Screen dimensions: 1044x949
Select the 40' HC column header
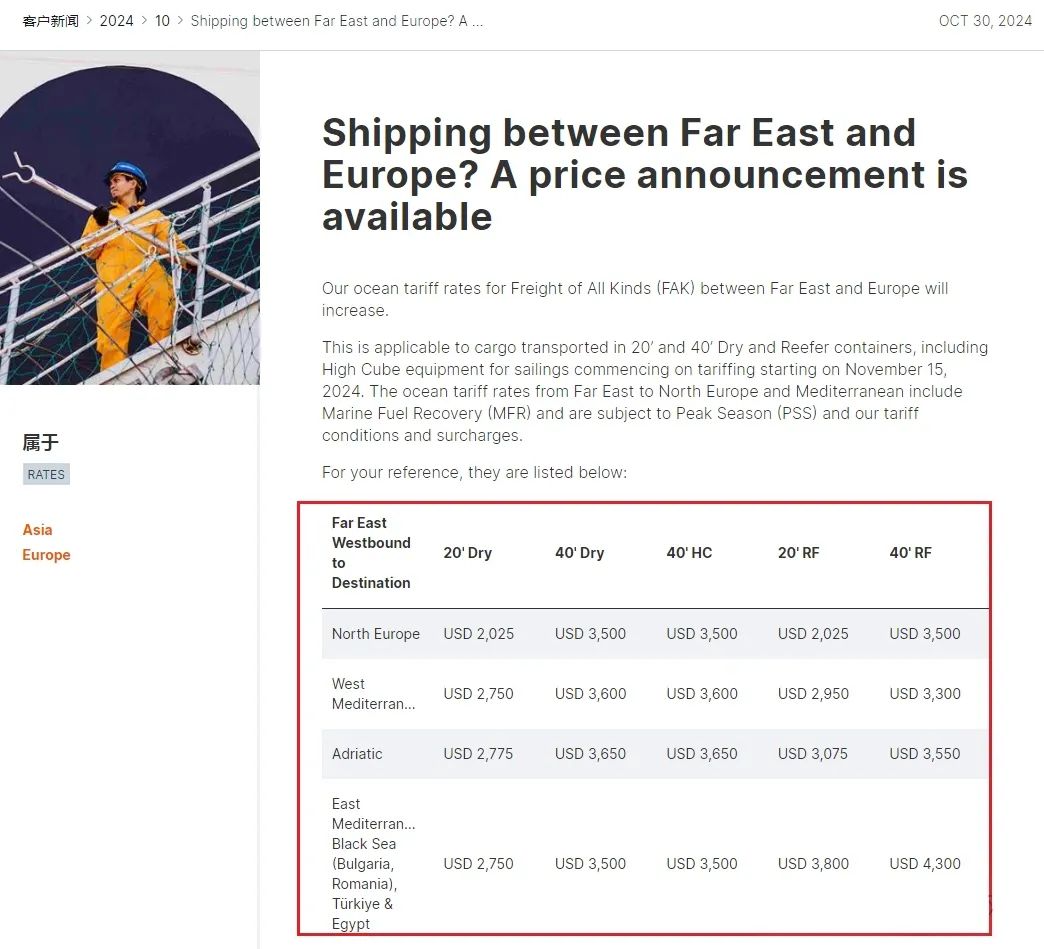689,553
